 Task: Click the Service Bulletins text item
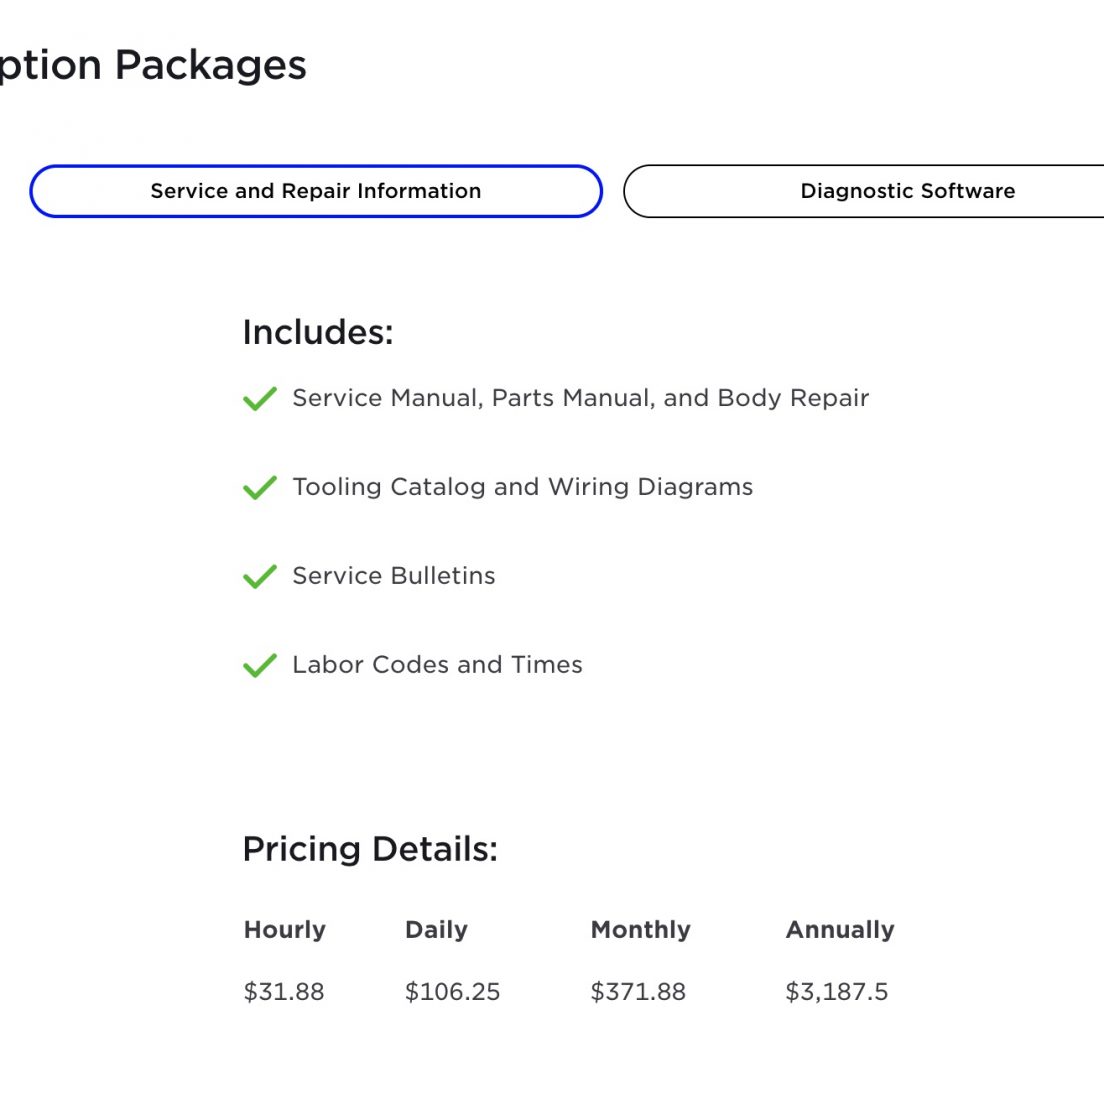pos(394,575)
